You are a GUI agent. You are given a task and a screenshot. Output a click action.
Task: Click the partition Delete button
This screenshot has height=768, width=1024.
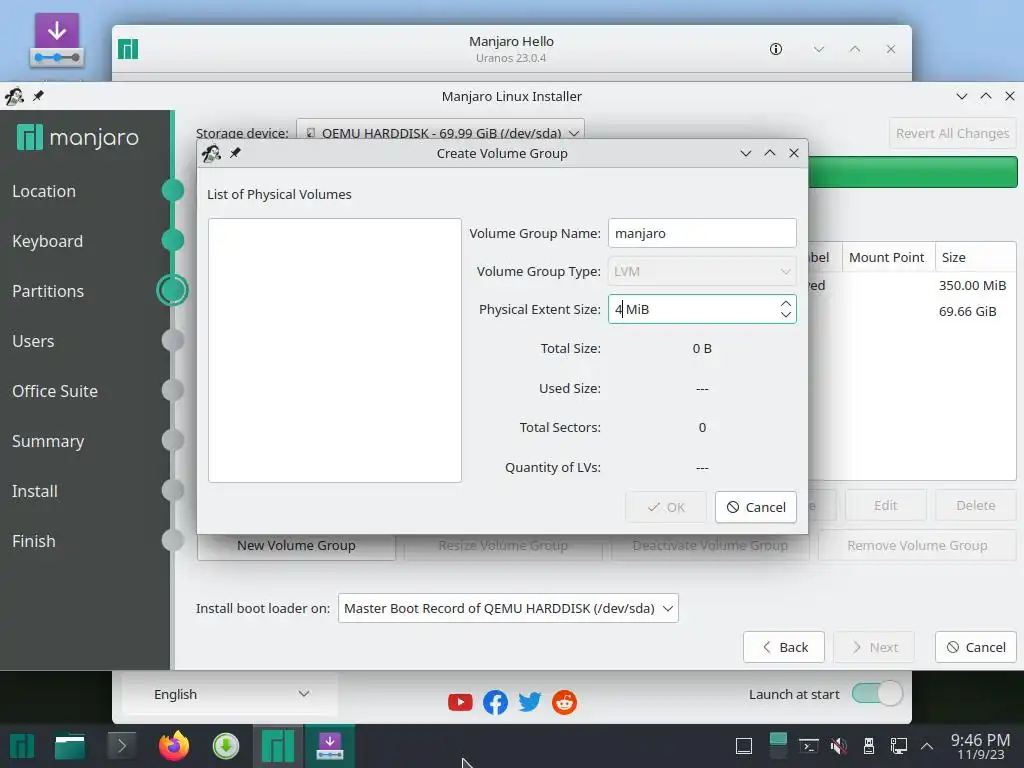click(x=976, y=505)
